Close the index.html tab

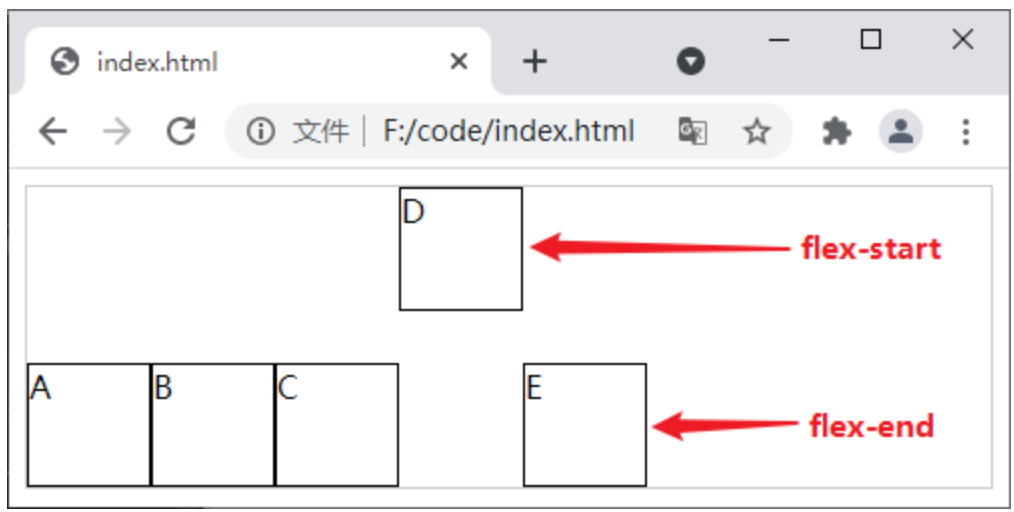[459, 62]
